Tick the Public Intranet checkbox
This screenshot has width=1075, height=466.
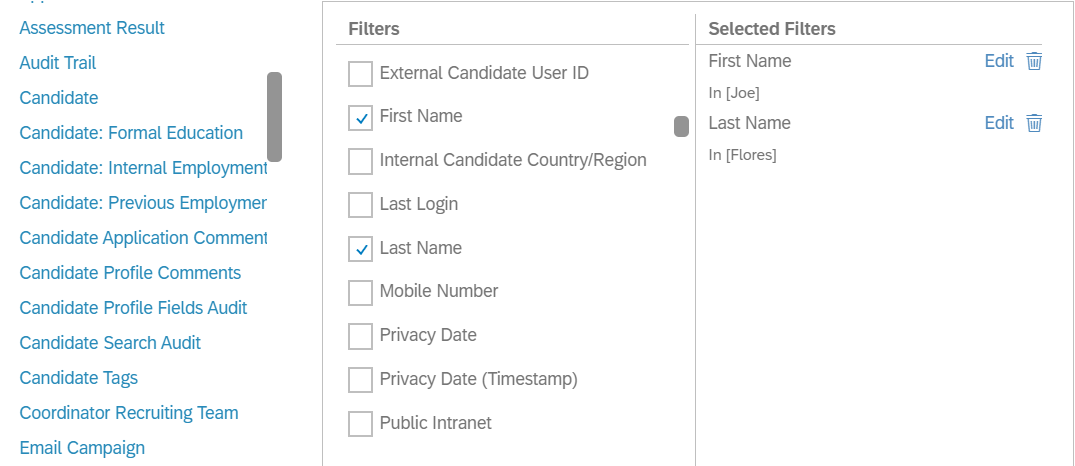[361, 424]
